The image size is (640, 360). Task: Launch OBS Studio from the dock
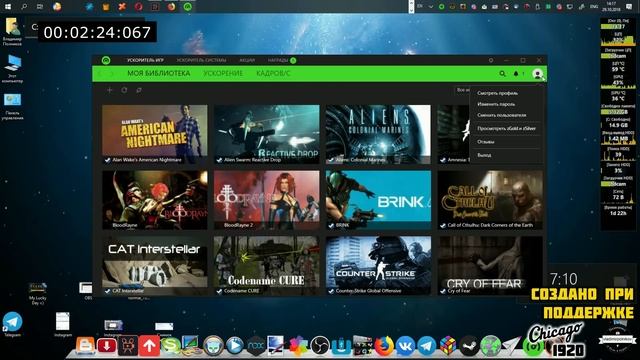point(320,346)
